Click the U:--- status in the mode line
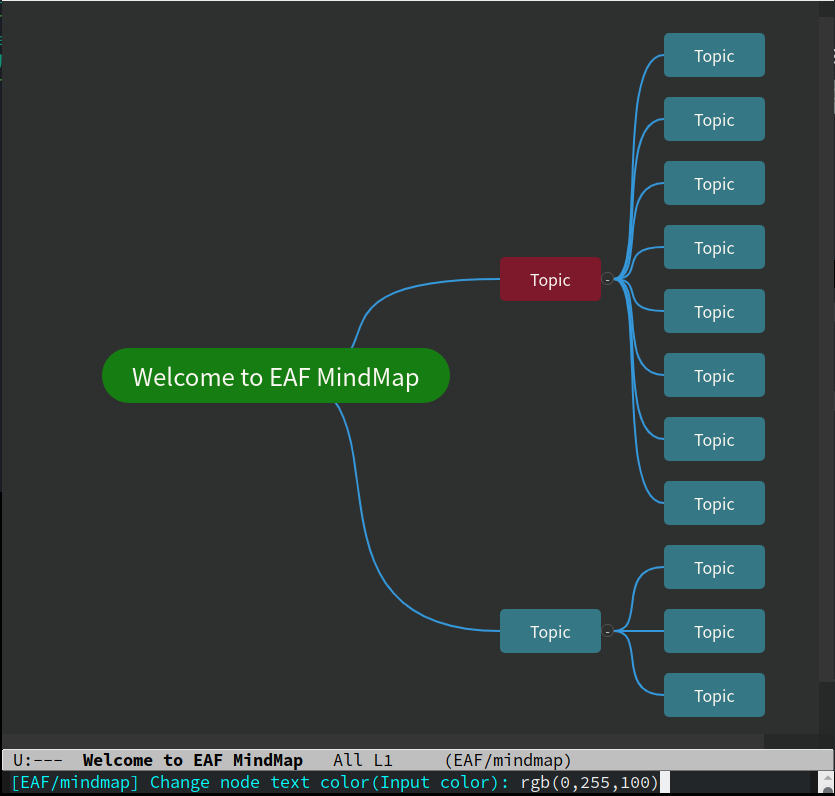 click(x=38, y=760)
